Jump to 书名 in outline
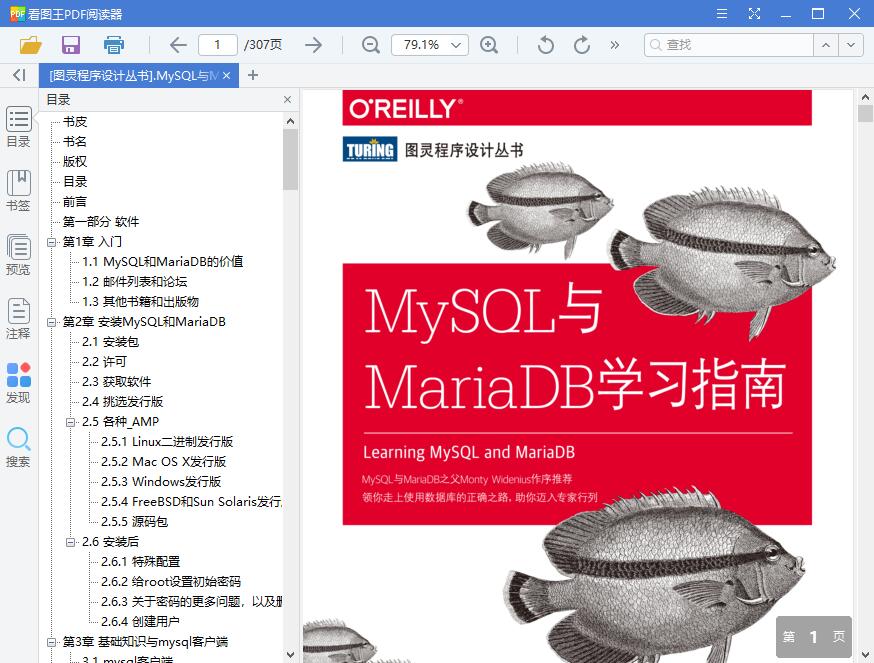The image size is (874, 663). click(x=75, y=142)
